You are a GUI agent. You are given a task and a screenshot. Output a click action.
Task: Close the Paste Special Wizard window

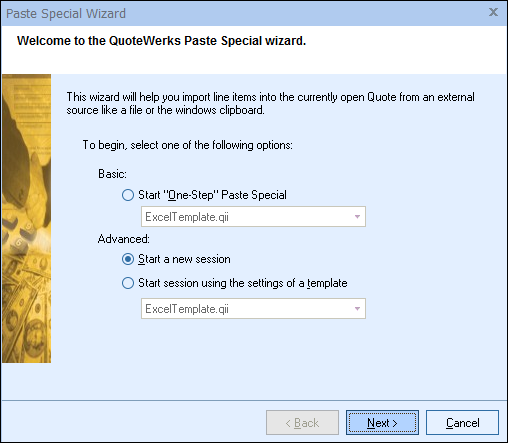493,12
